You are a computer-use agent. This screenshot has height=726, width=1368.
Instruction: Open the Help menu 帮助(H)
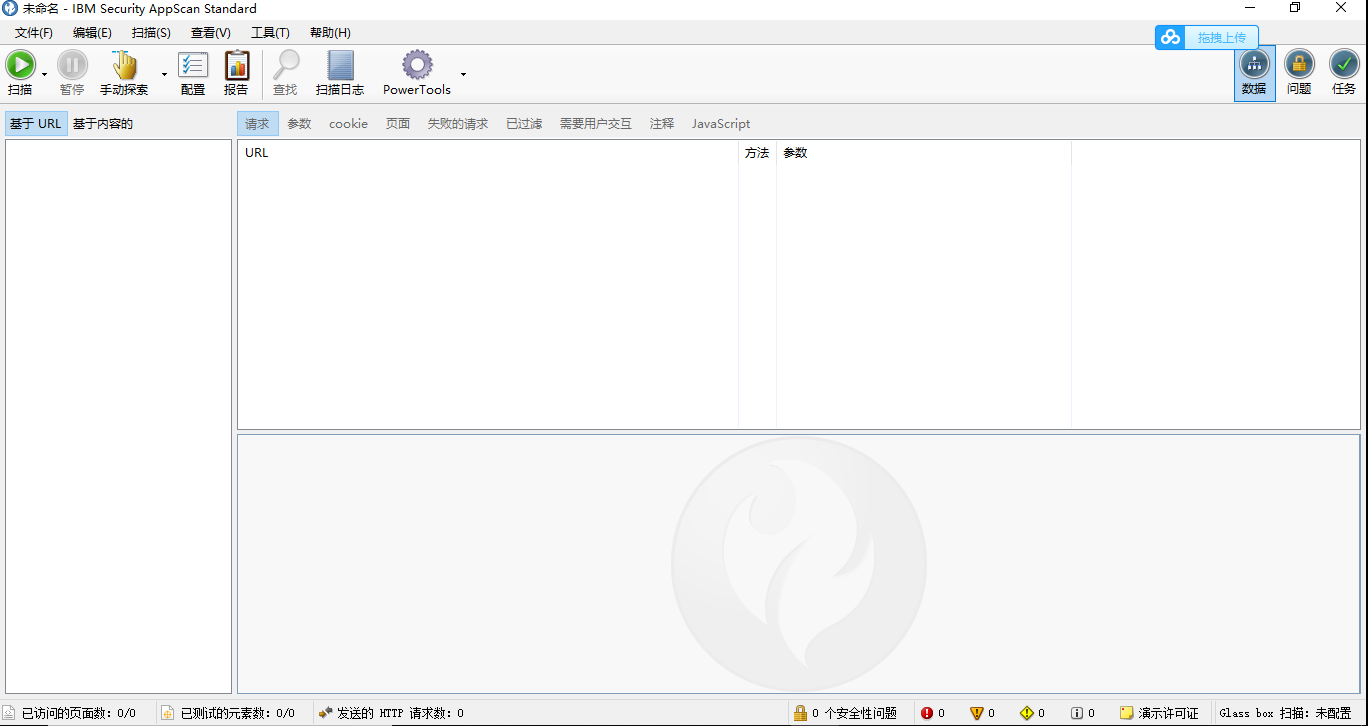[x=330, y=33]
